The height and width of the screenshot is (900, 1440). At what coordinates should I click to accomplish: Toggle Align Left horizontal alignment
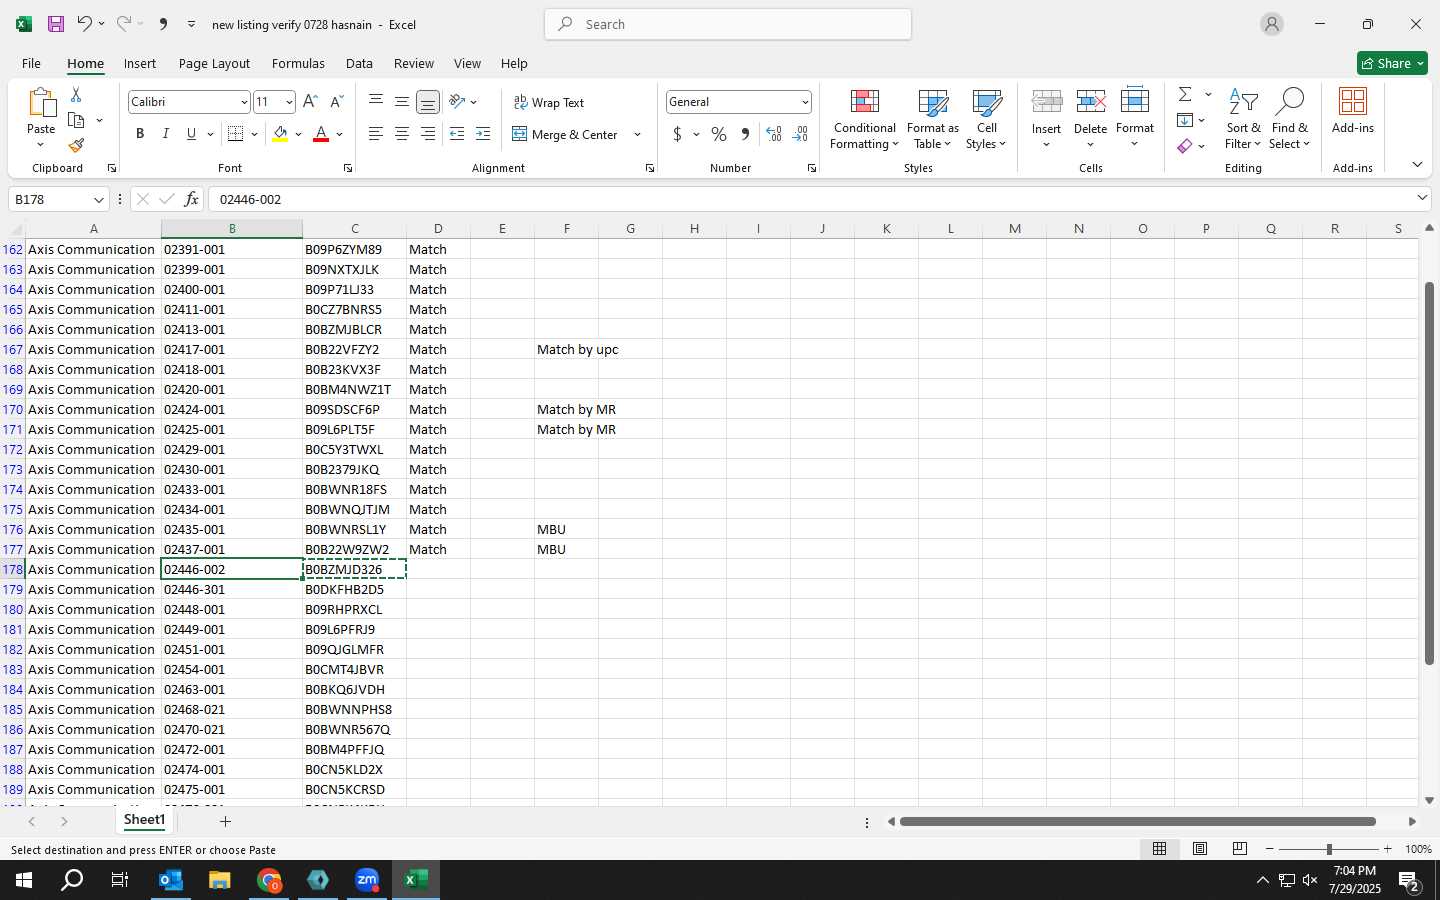point(375,134)
